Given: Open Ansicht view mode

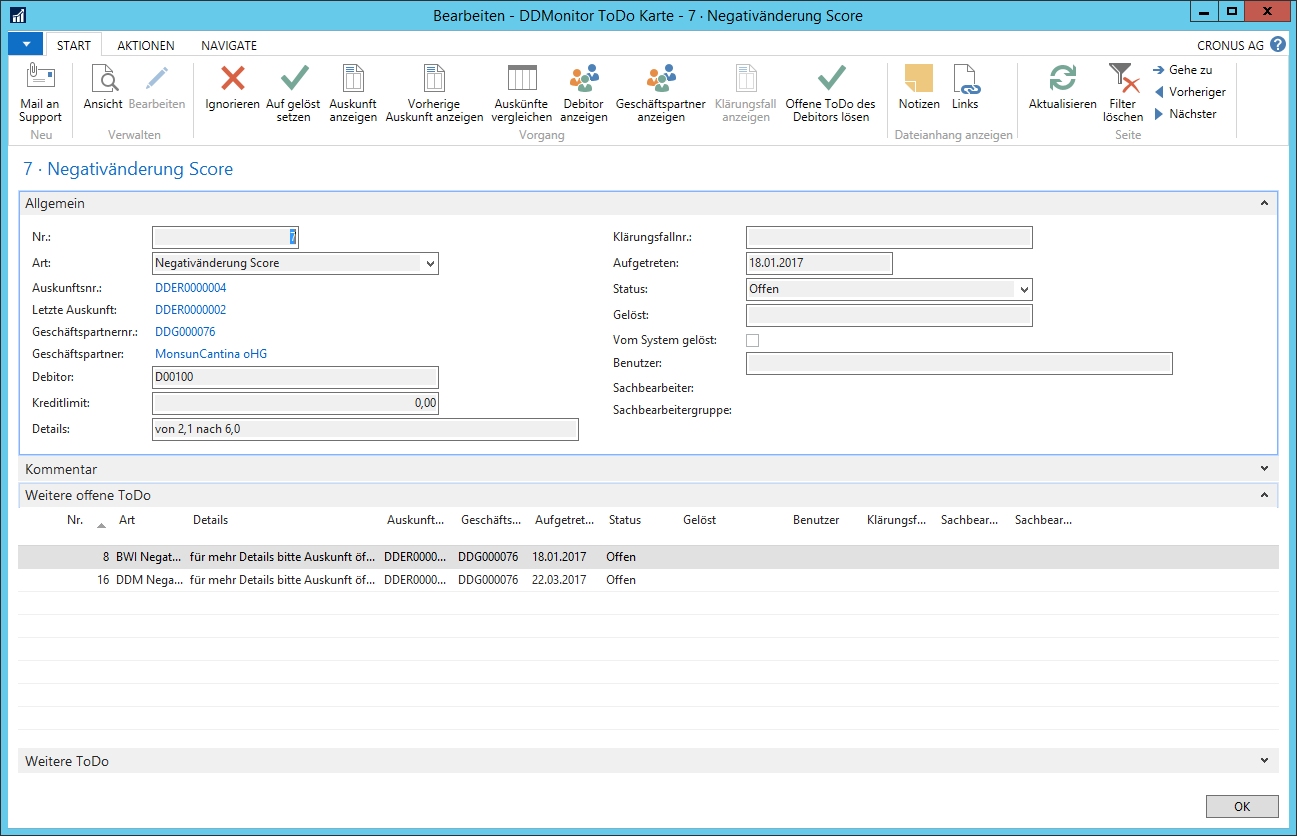Looking at the screenshot, I should 103,88.
